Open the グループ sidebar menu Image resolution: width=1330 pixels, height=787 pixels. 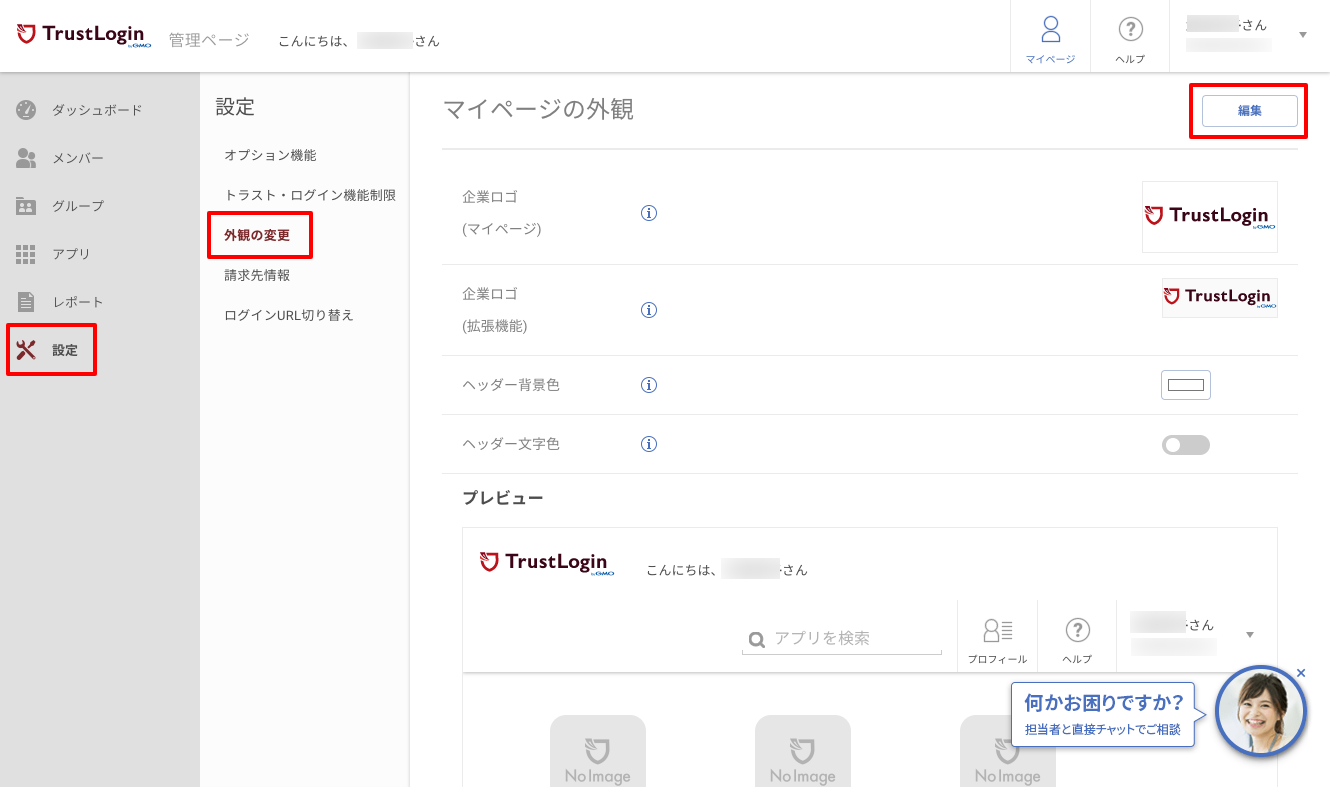coord(78,206)
